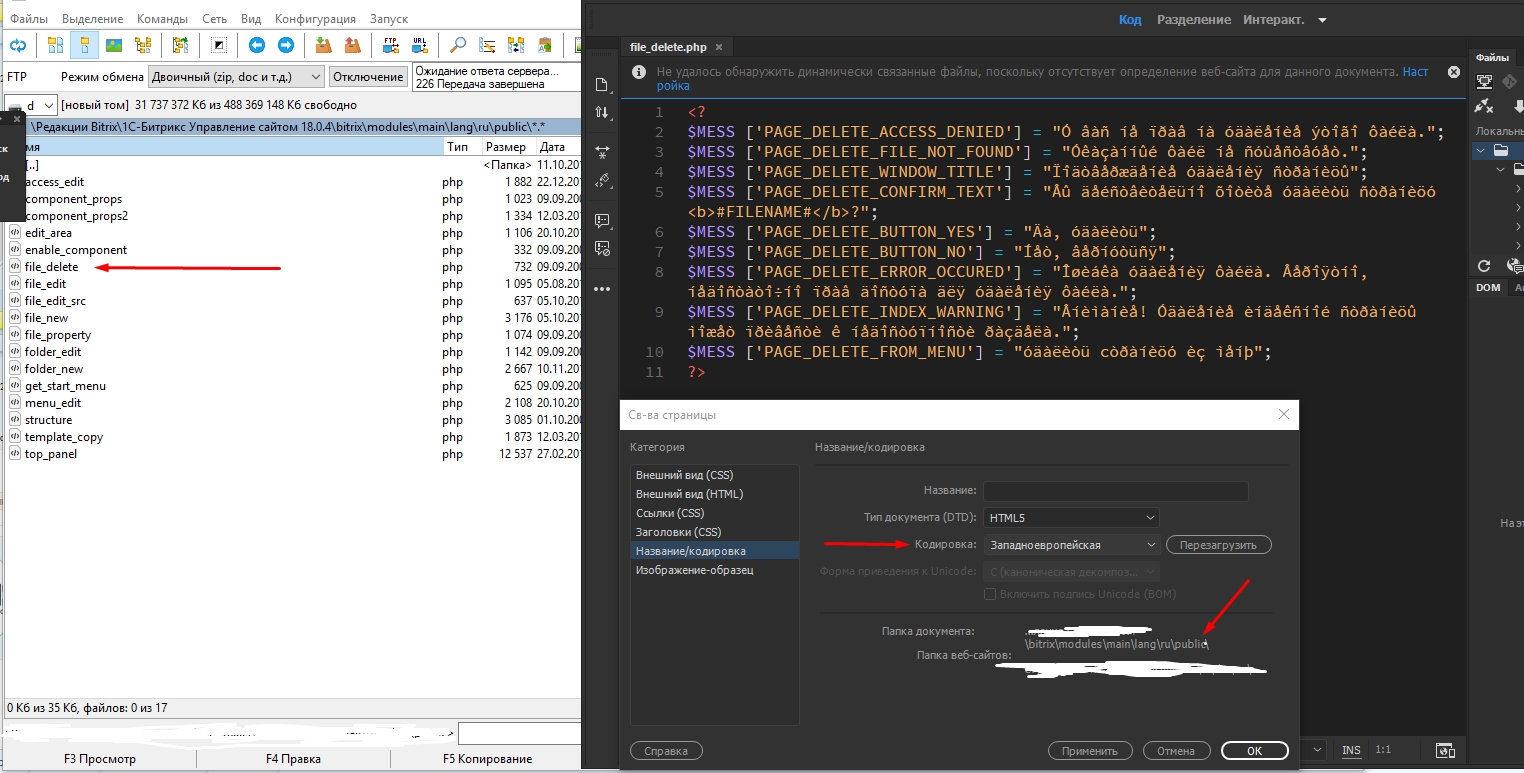Click the 'F3 Просмотр' button
The image size is (1524, 773).
99,759
